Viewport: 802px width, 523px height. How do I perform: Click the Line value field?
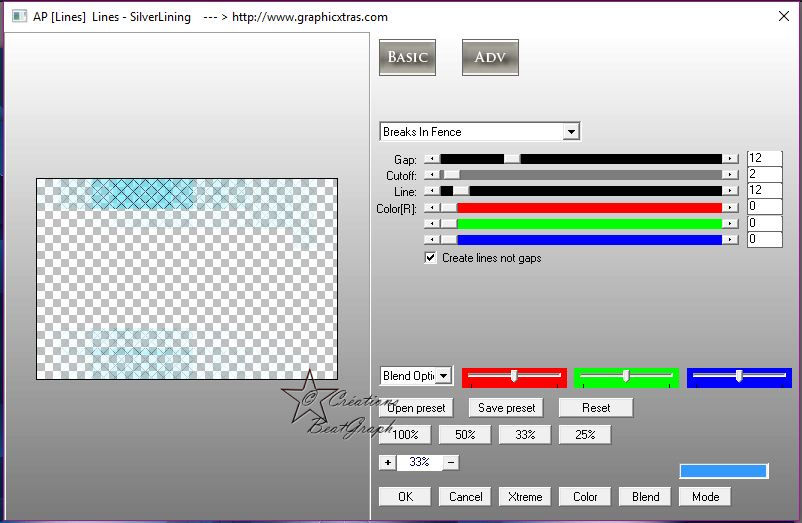coord(764,190)
